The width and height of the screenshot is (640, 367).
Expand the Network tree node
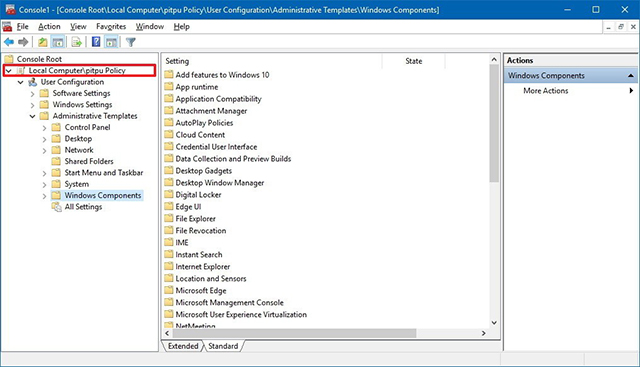pyautogui.click(x=44, y=151)
